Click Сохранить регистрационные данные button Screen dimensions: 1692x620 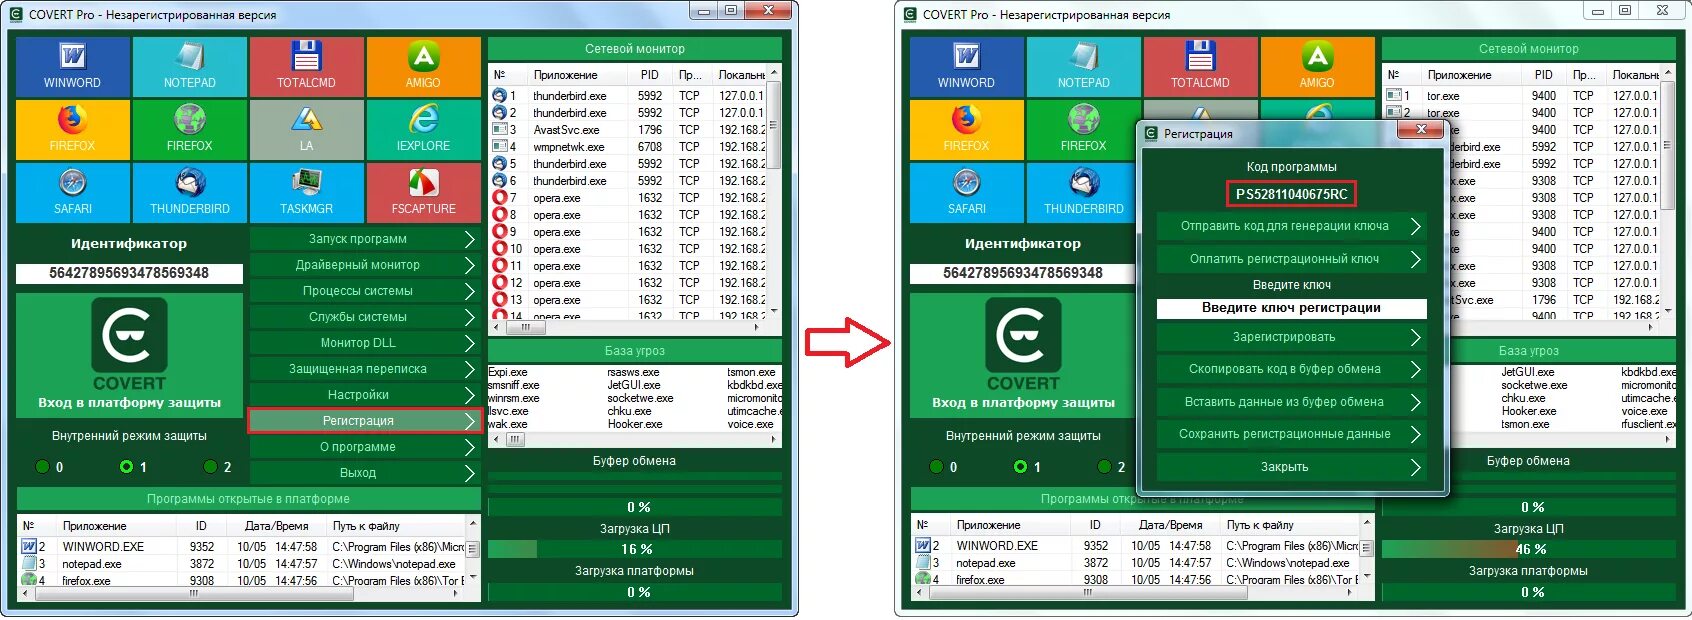click(1291, 434)
